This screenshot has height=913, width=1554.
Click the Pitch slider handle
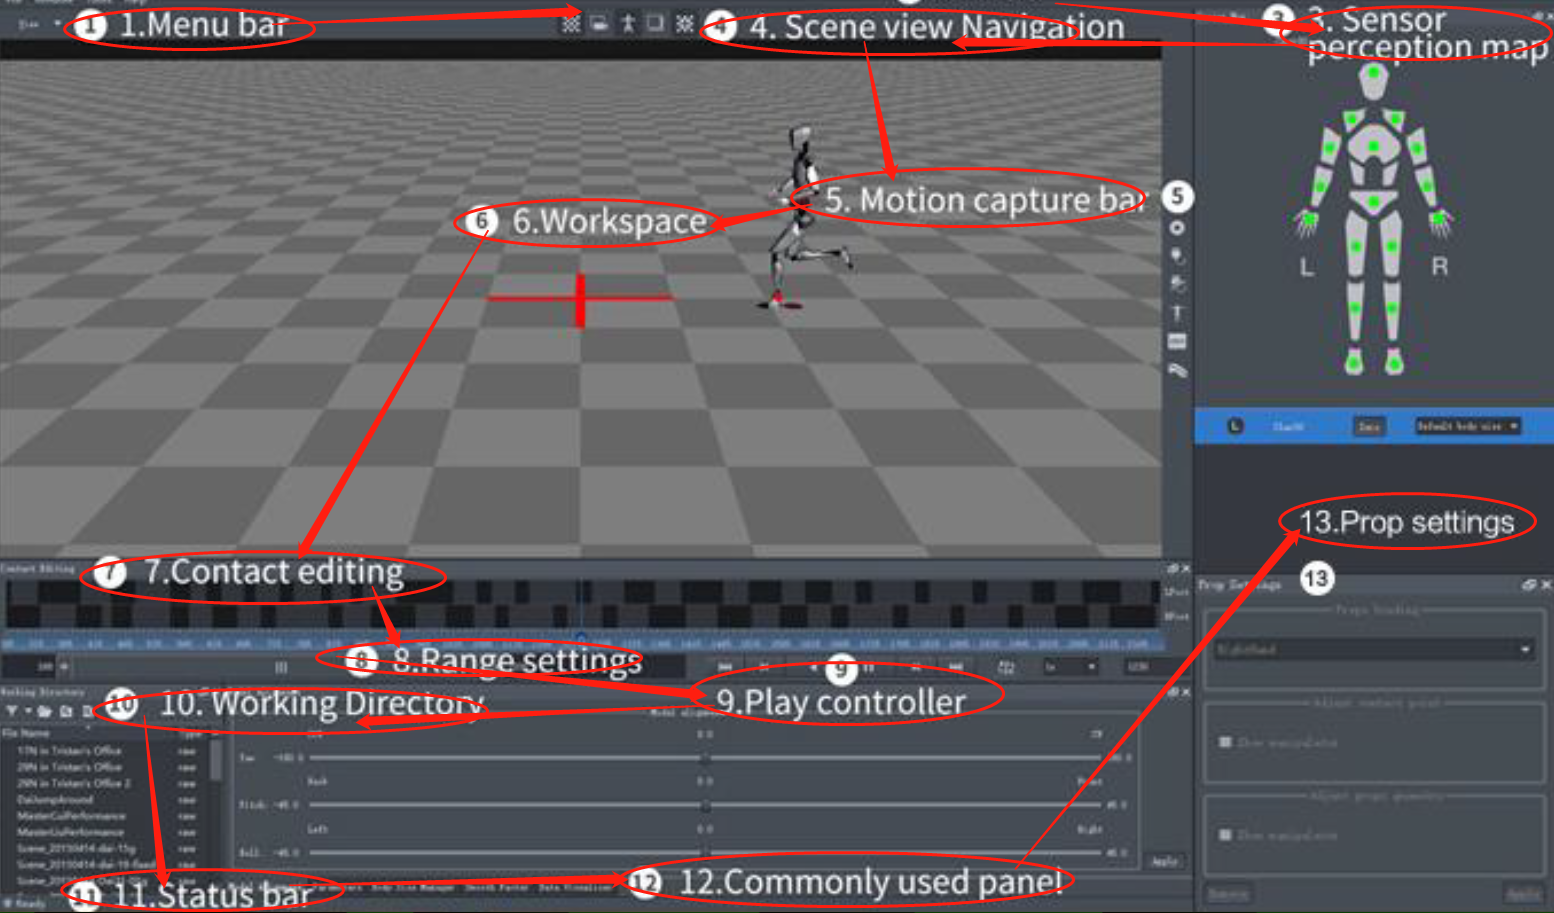706,805
